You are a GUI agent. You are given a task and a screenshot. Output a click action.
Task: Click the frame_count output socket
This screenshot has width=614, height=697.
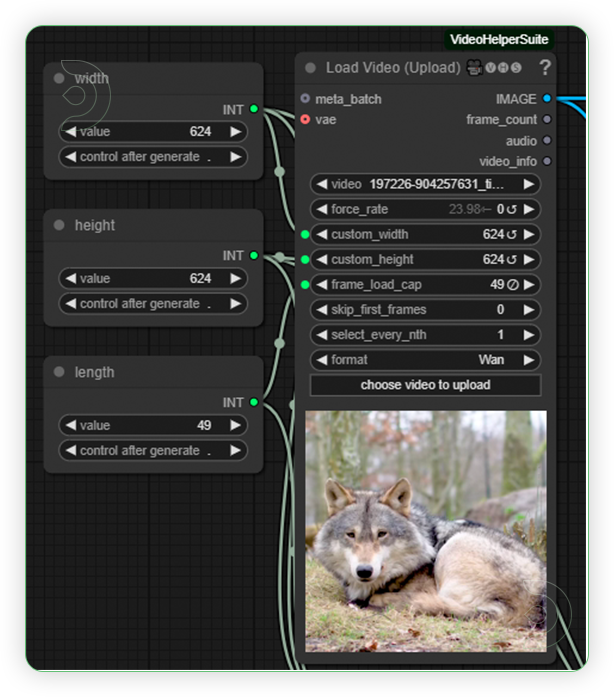point(547,119)
